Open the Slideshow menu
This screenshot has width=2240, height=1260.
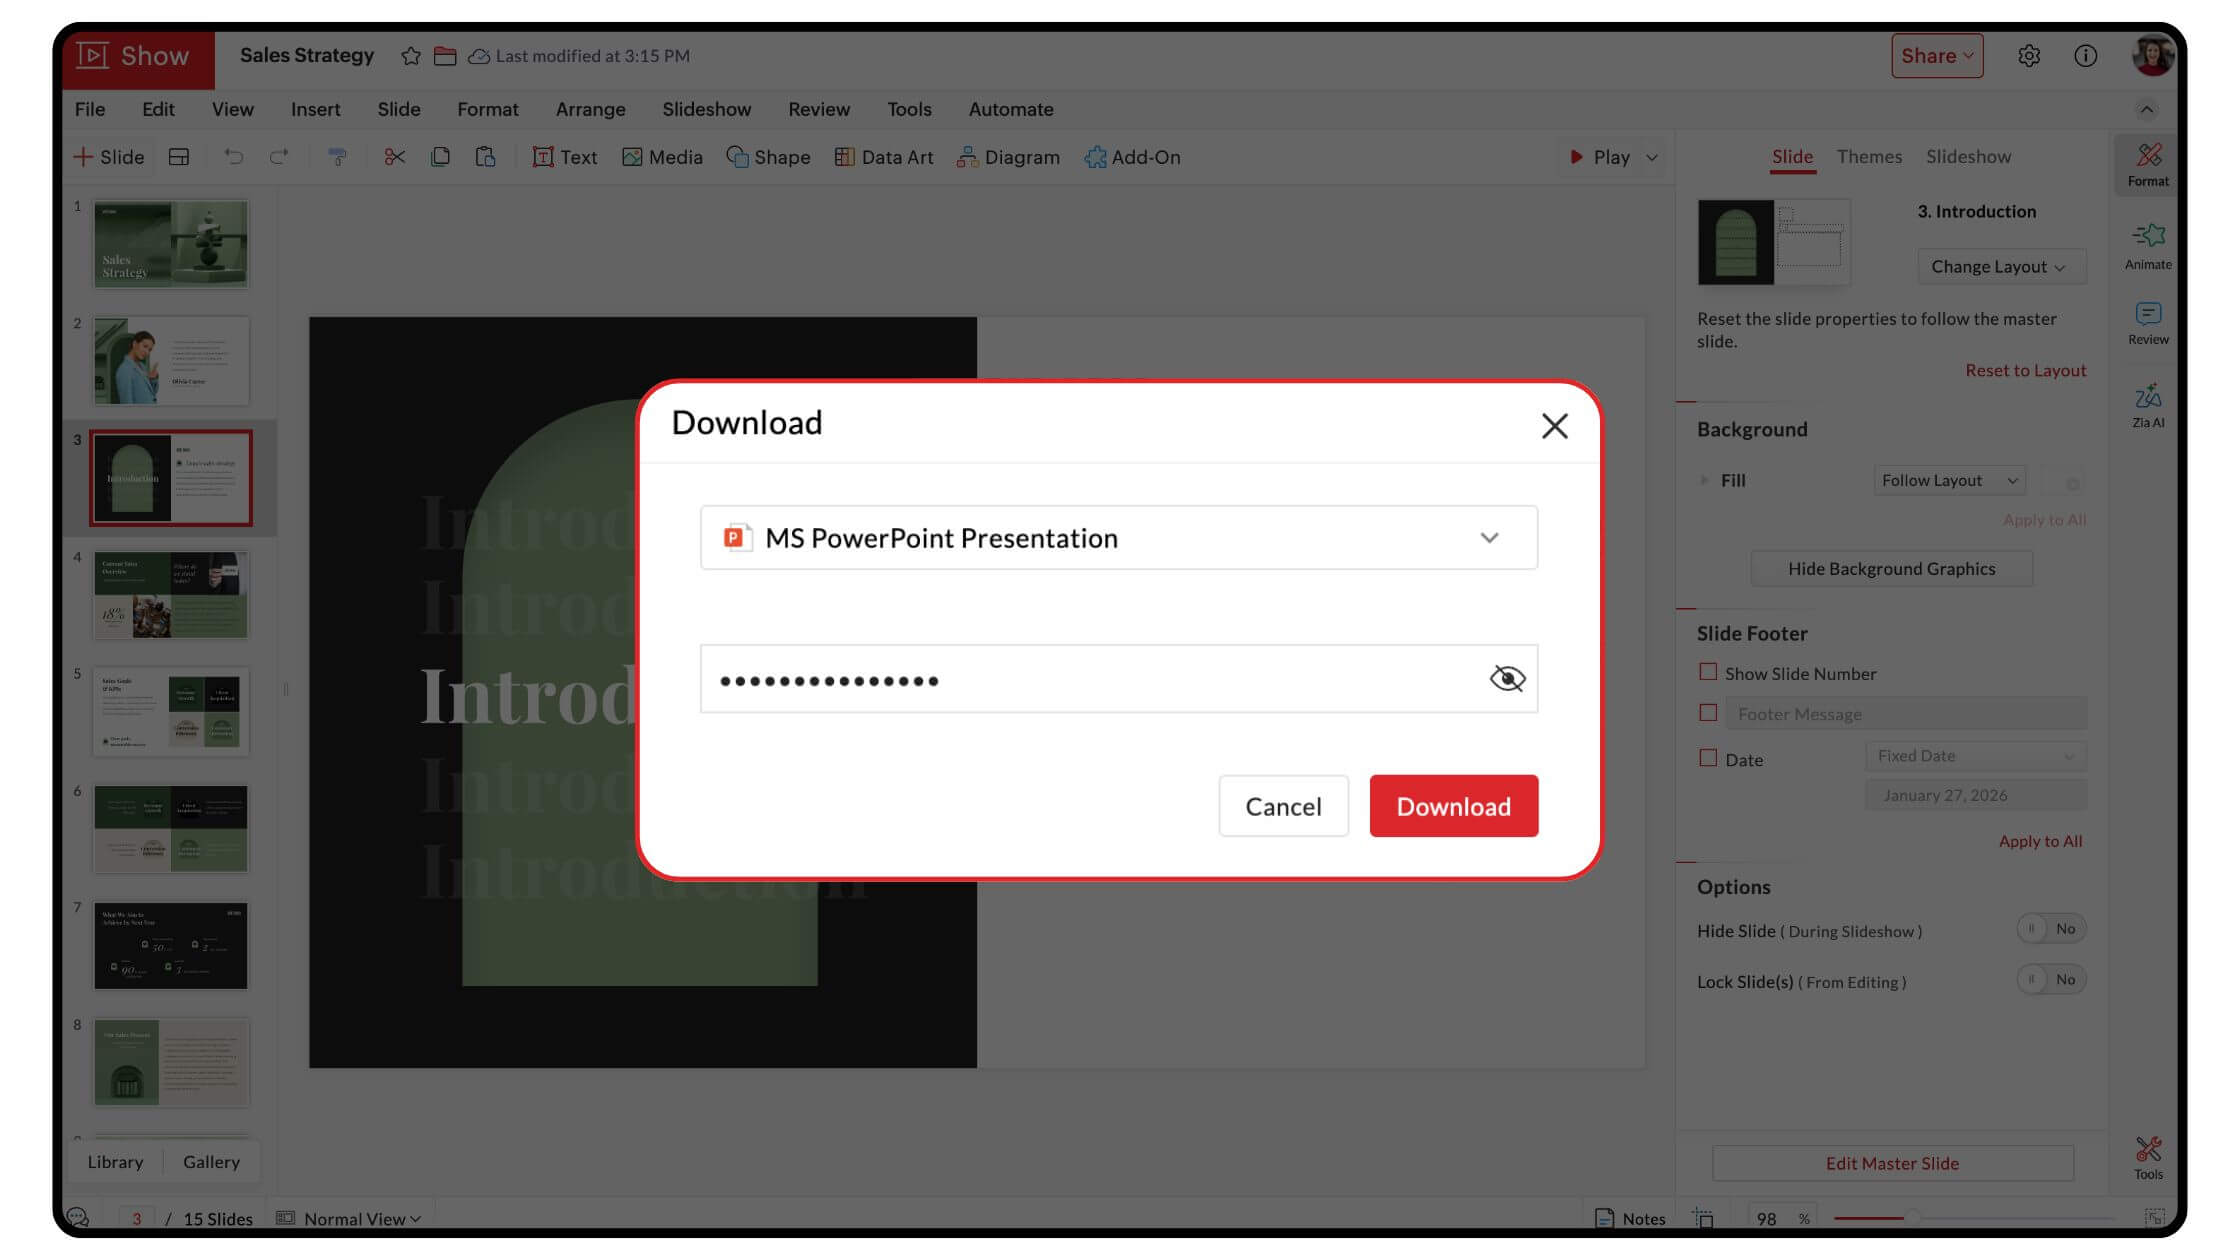(x=706, y=109)
